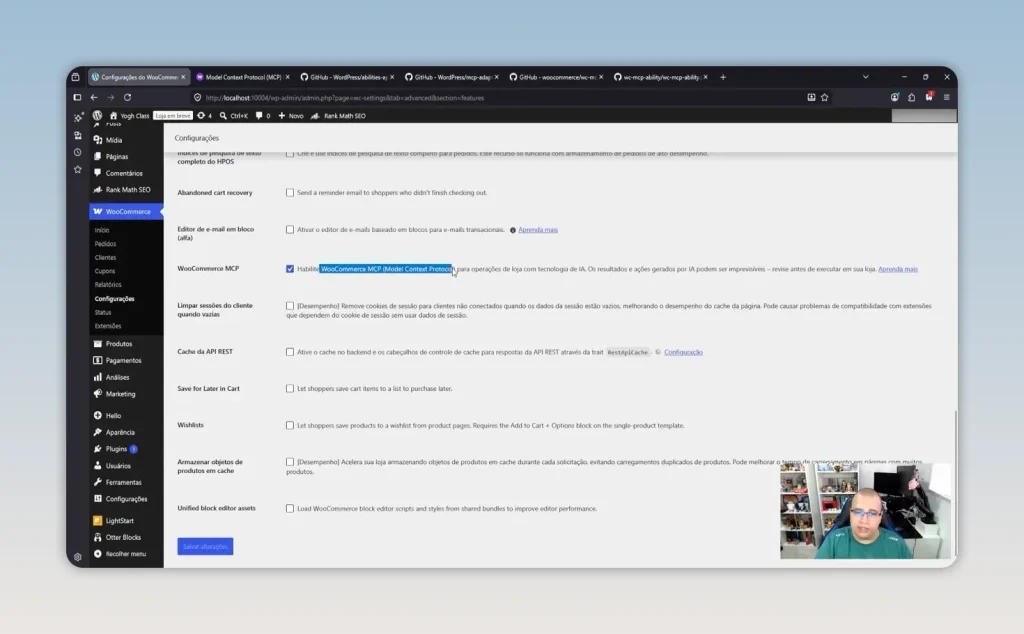Screen dimensions: 1024x634
Task: Enable Cache da API REST checkbox
Action: [290, 351]
